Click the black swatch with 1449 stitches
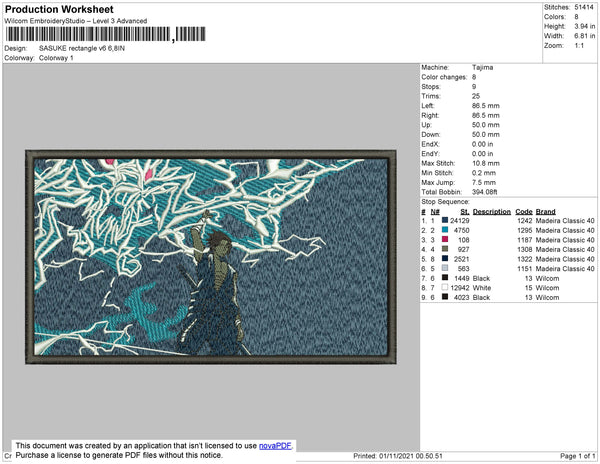 tap(445, 278)
